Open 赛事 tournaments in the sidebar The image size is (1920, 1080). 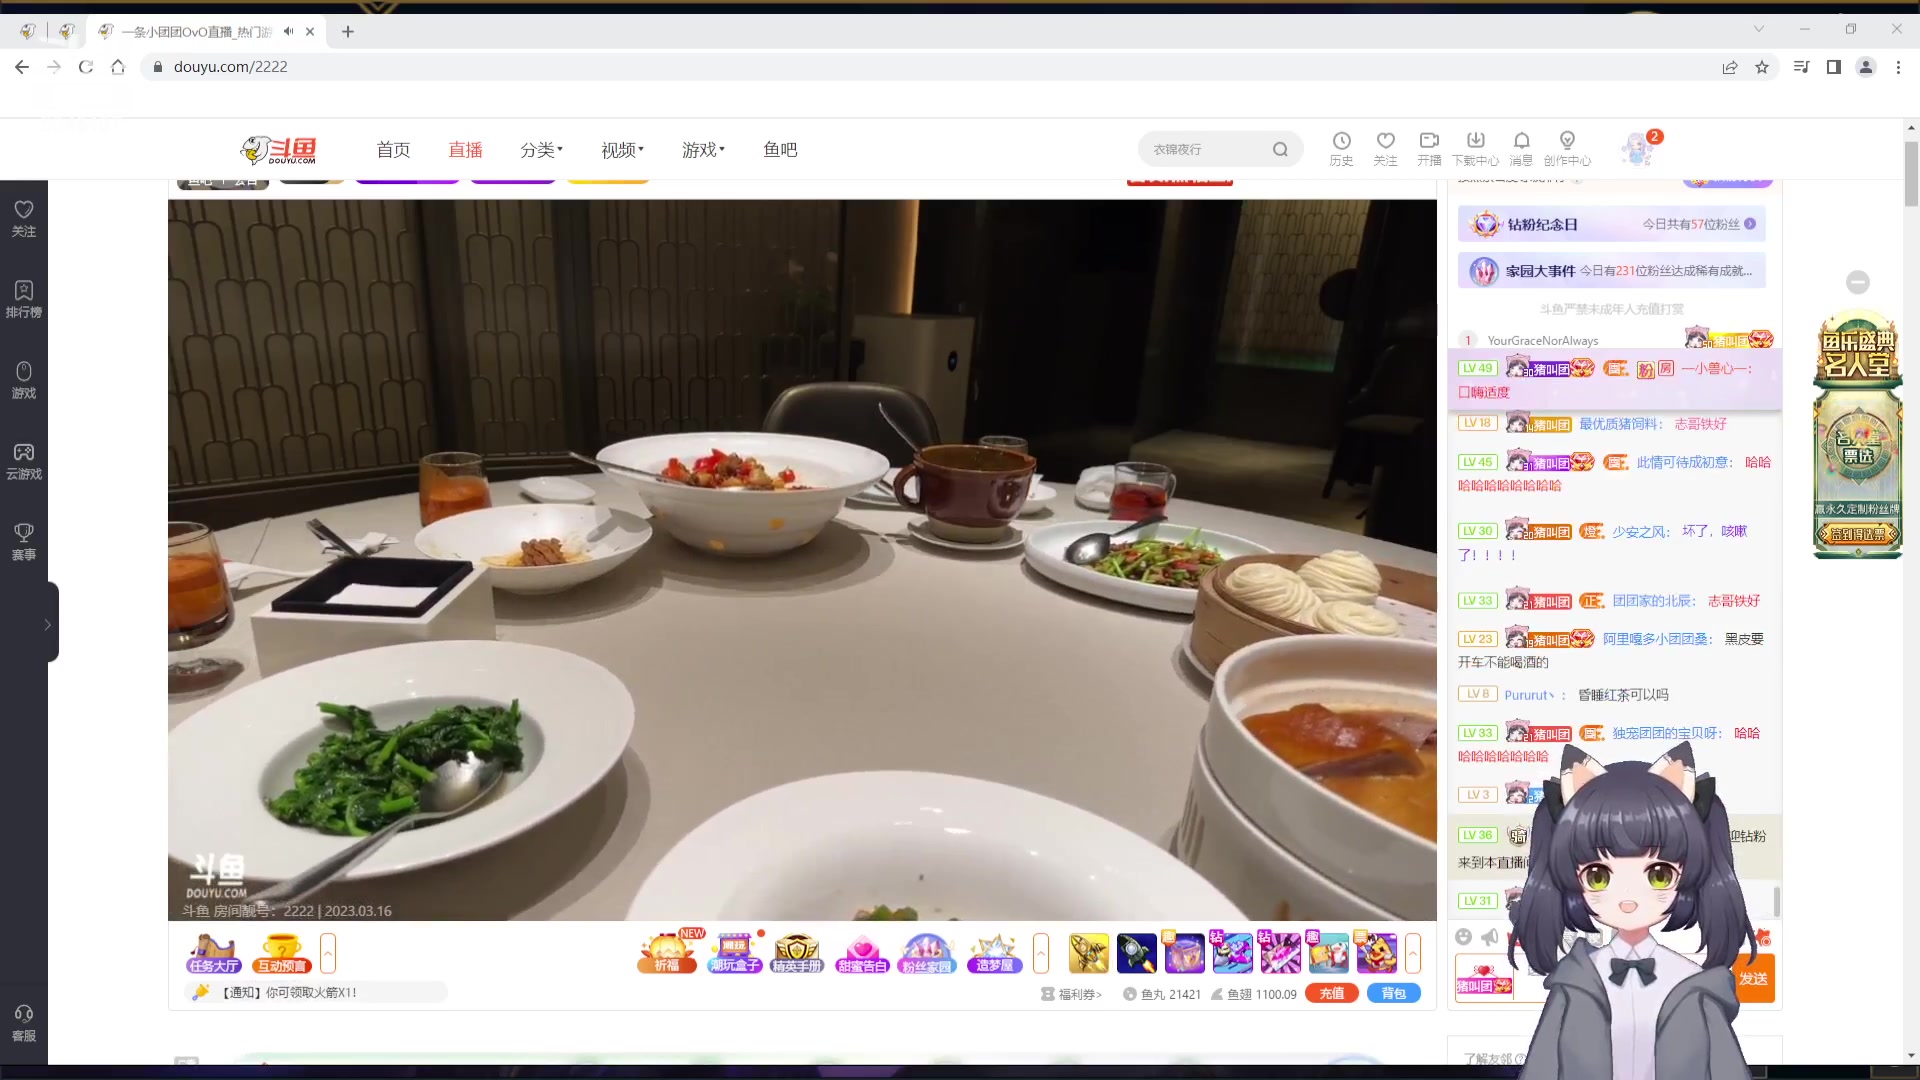point(24,542)
